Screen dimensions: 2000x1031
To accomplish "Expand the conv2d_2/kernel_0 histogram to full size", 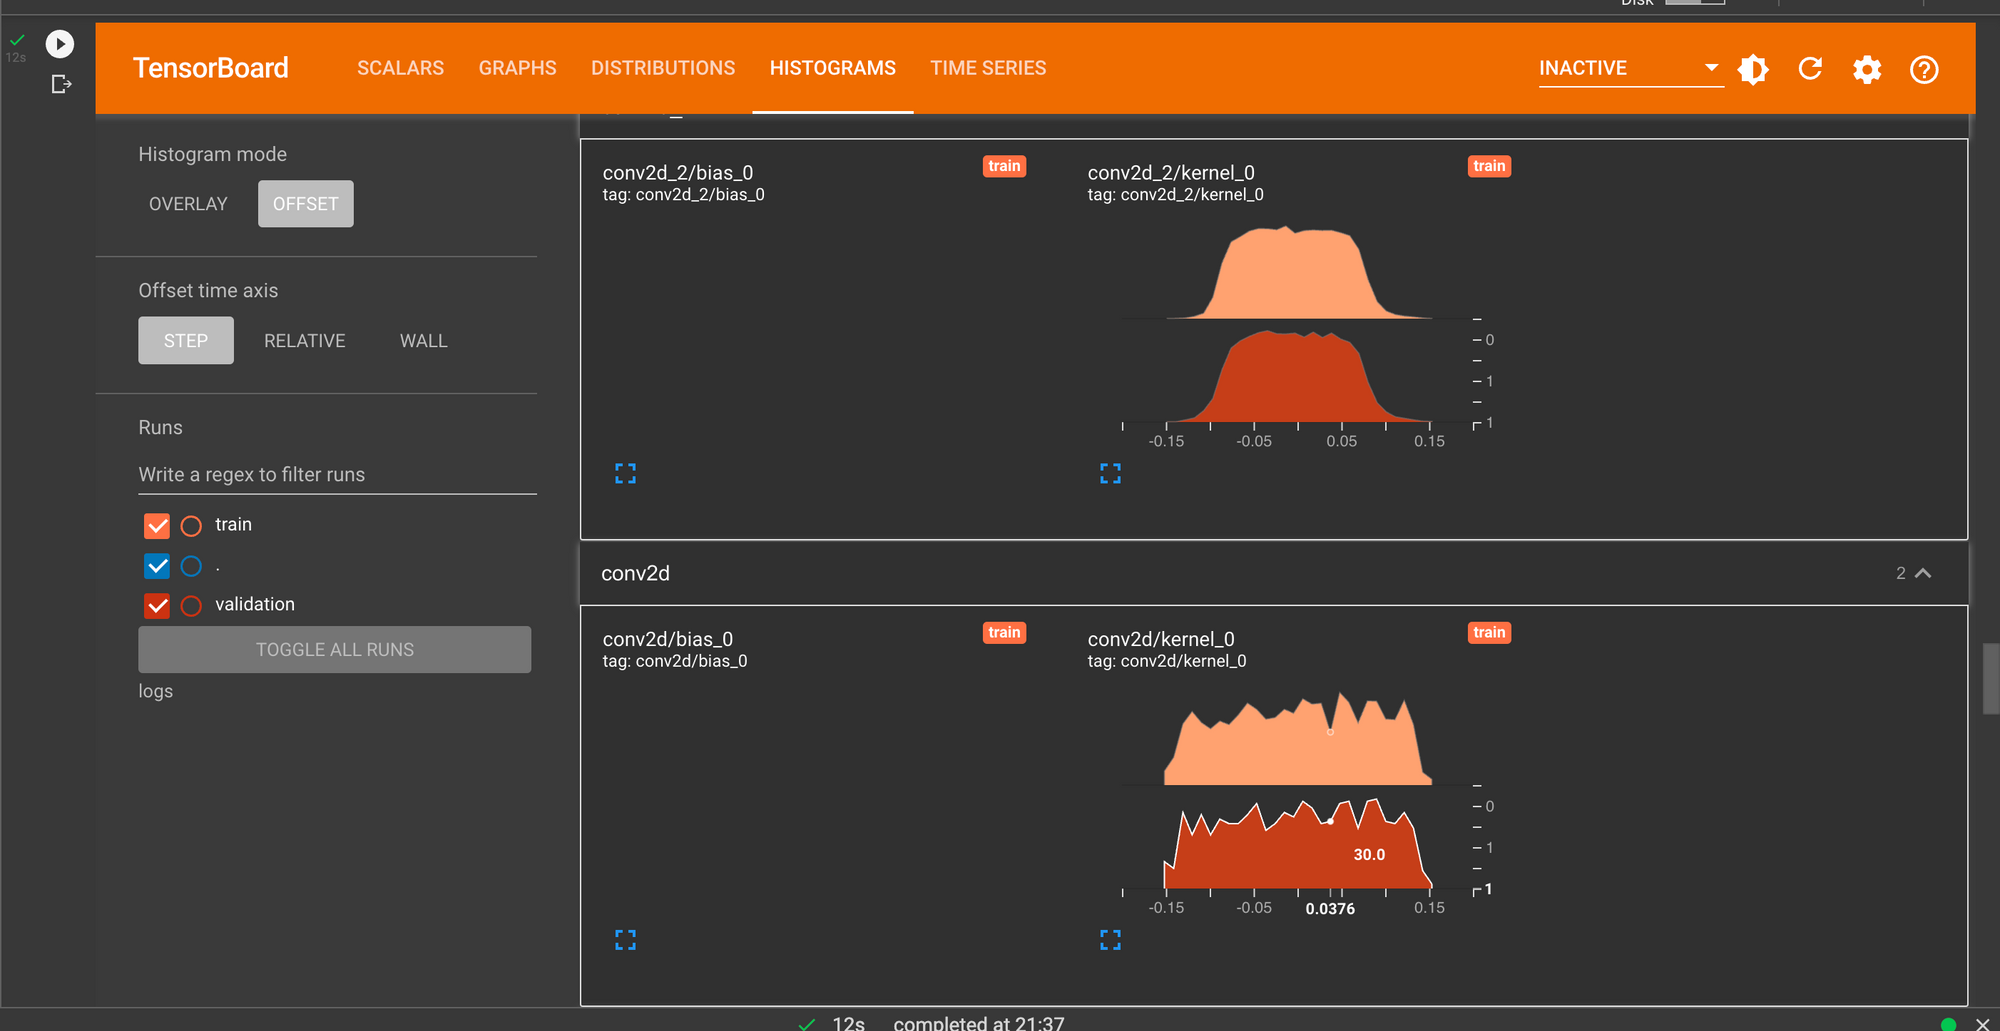I will pos(1110,474).
